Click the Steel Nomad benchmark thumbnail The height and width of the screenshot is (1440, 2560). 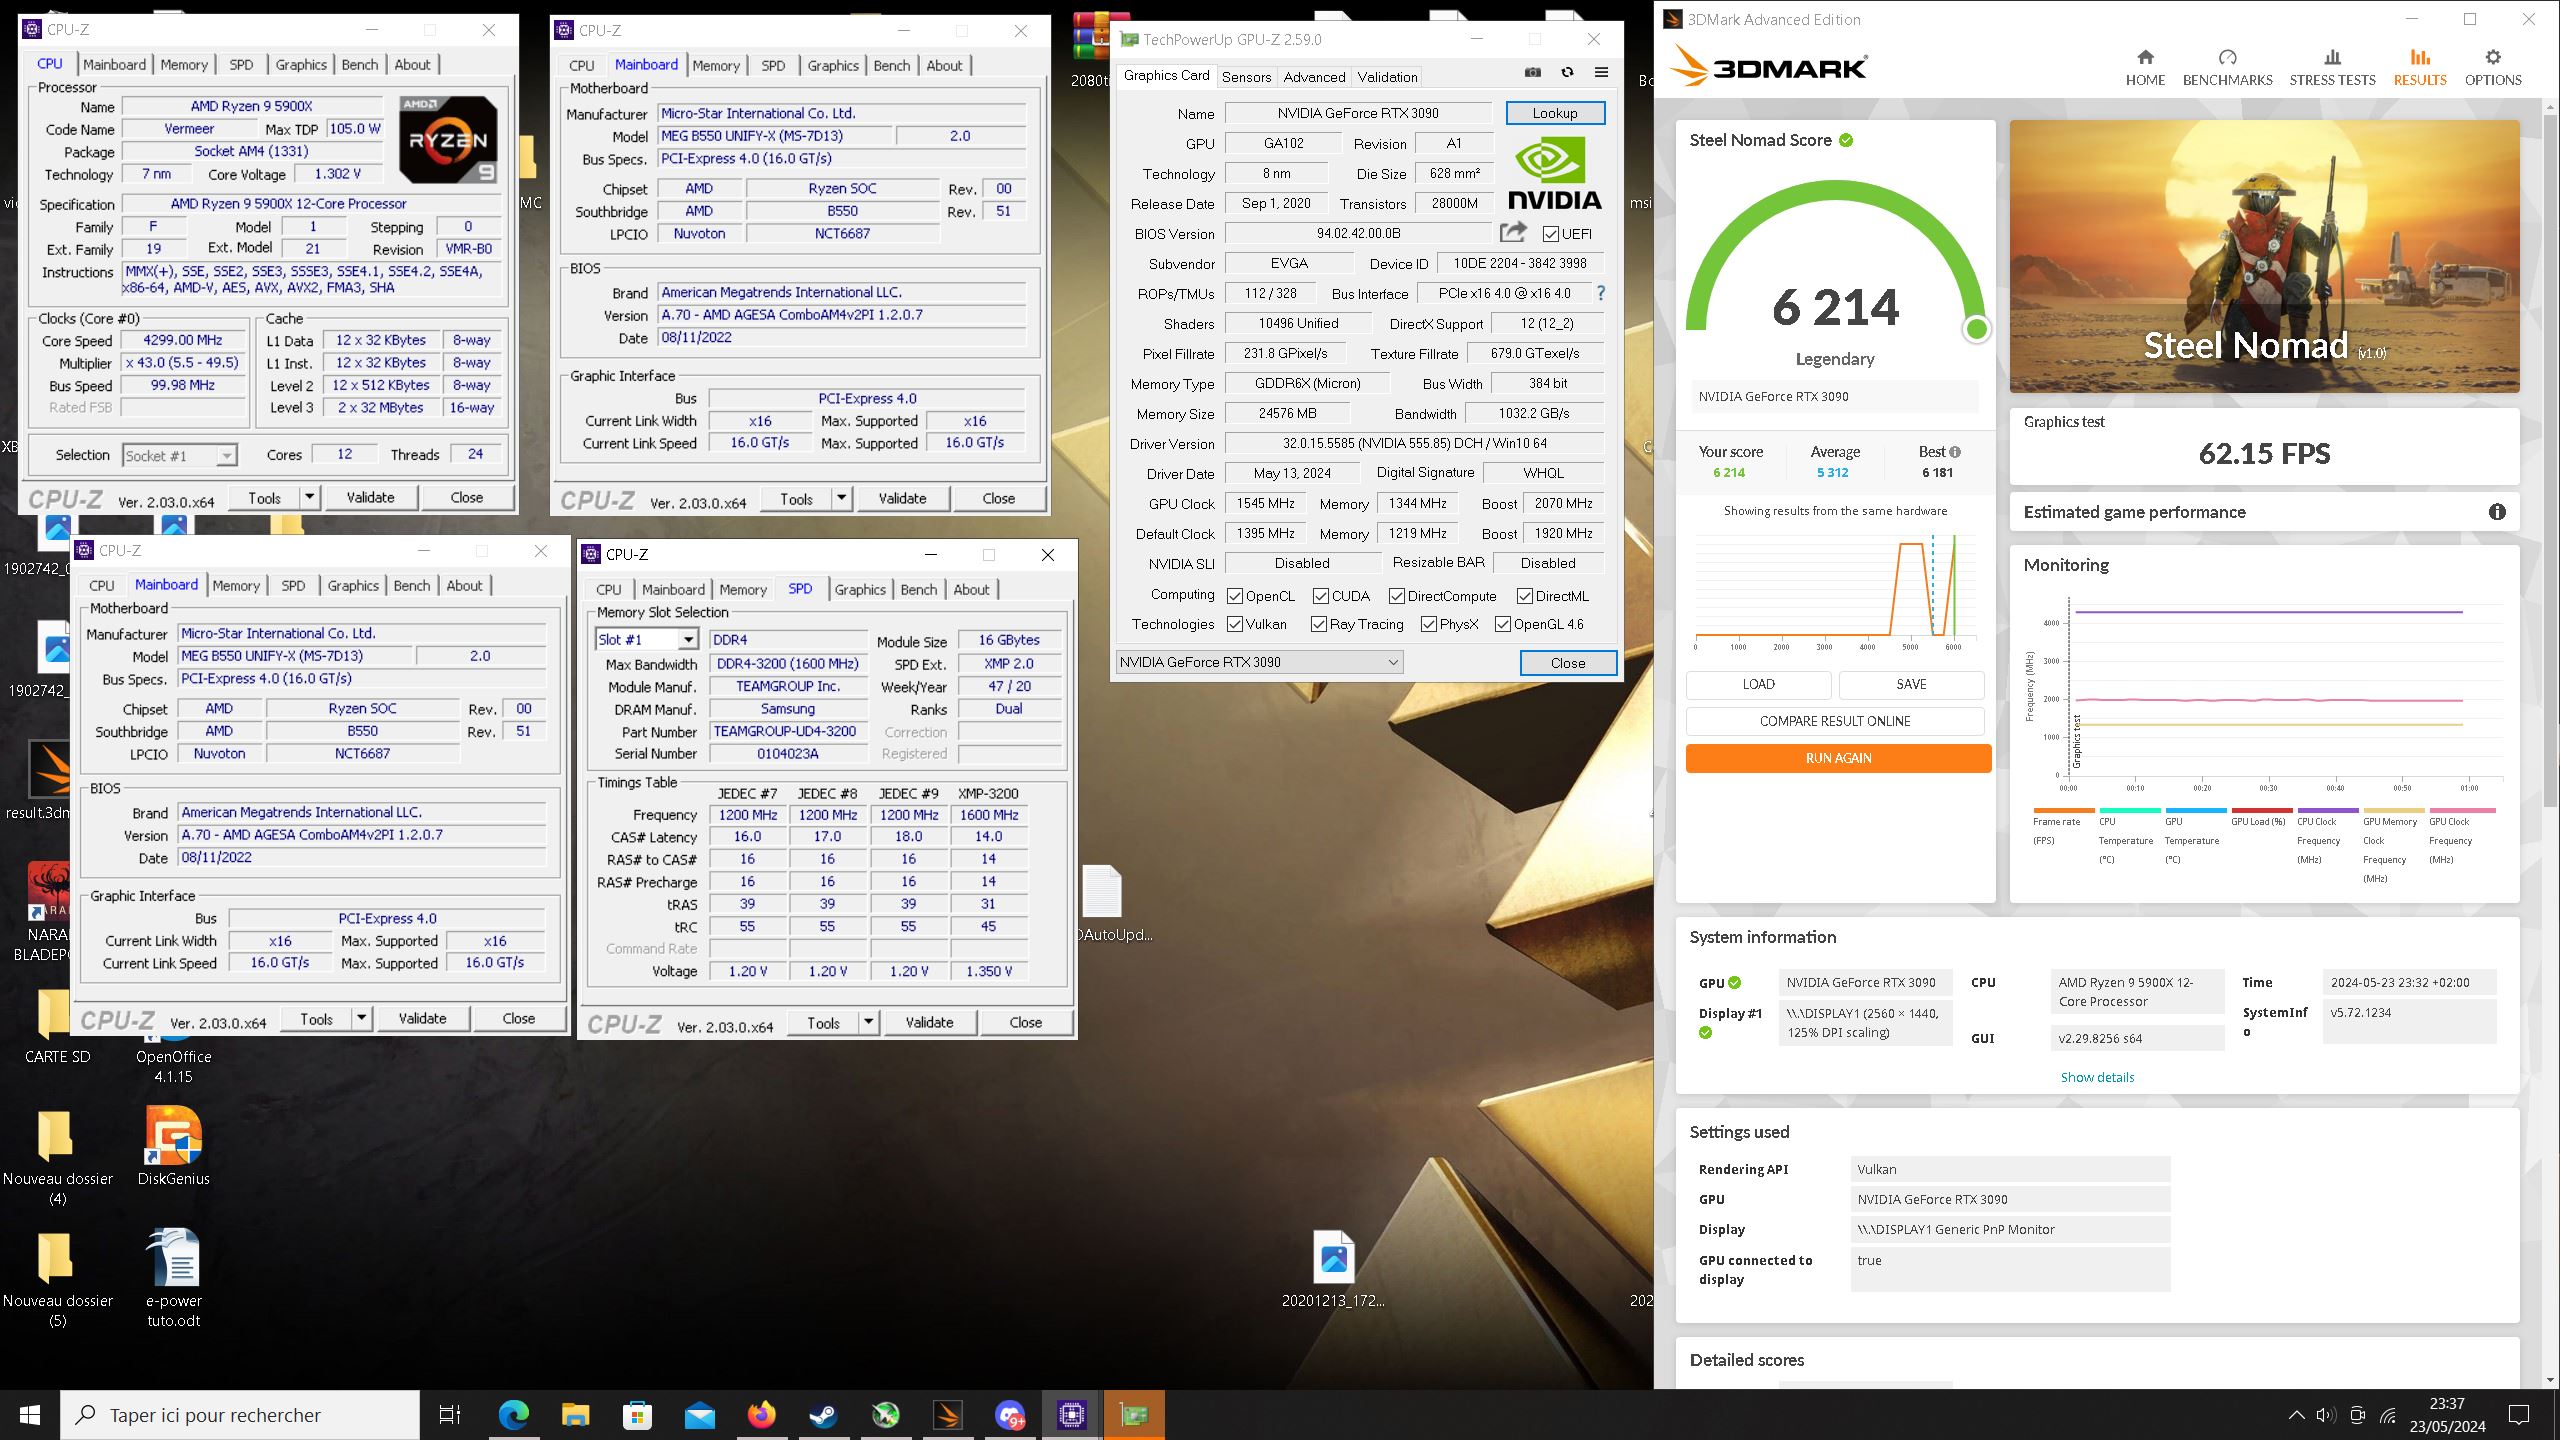[2264, 257]
